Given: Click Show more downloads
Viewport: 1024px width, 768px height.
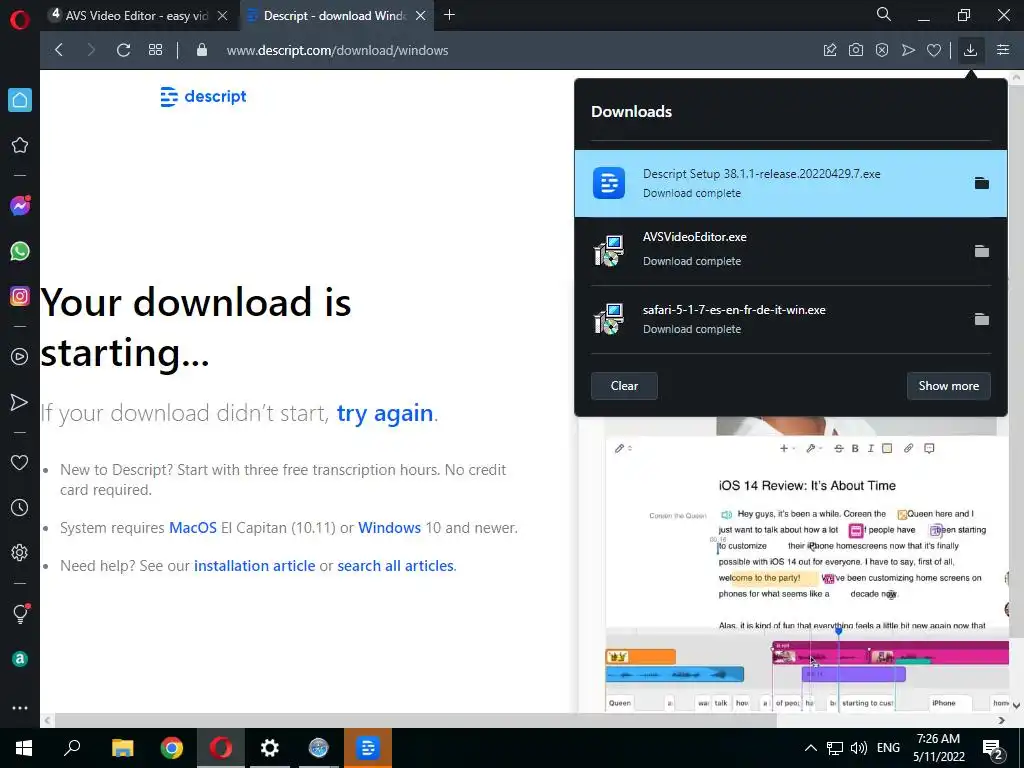Looking at the screenshot, I should [948, 386].
